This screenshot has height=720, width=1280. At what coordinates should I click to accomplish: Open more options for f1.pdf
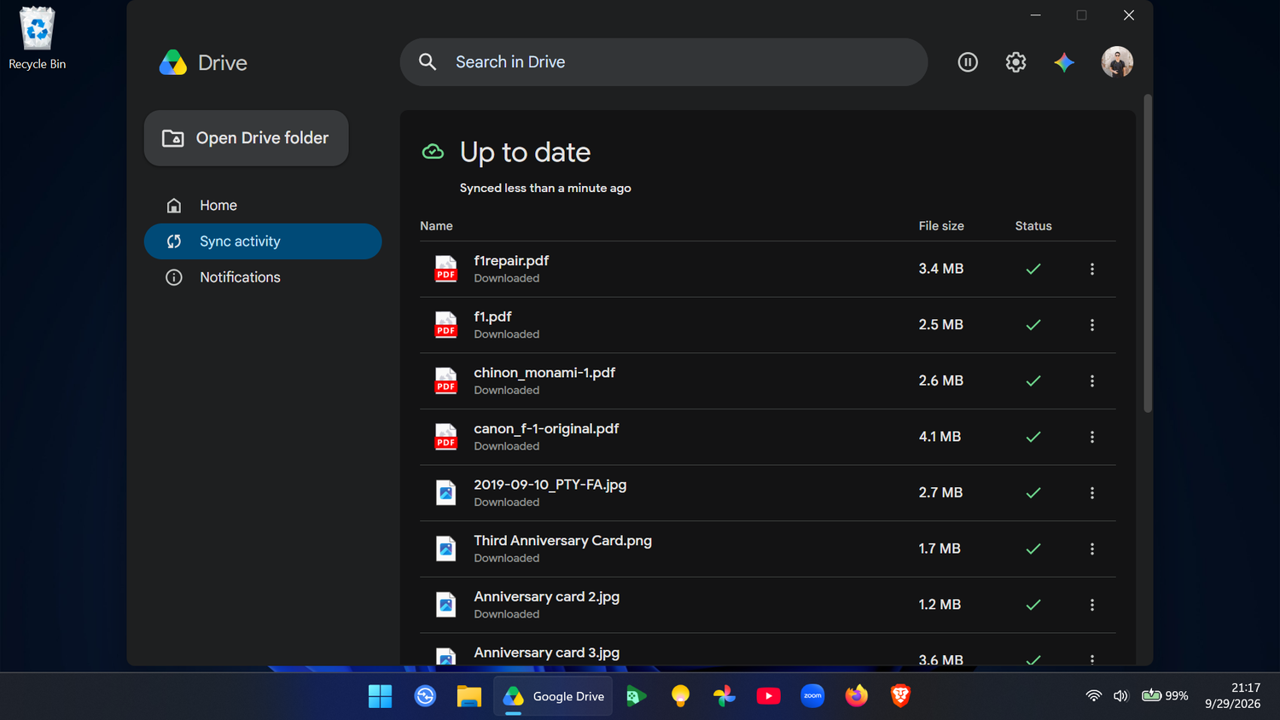1092,325
